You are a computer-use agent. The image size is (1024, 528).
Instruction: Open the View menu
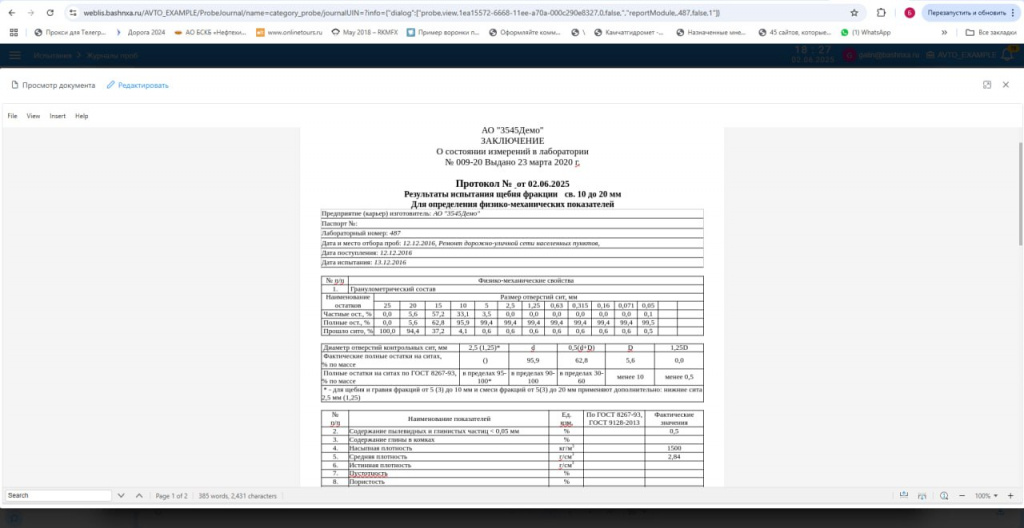pos(33,116)
